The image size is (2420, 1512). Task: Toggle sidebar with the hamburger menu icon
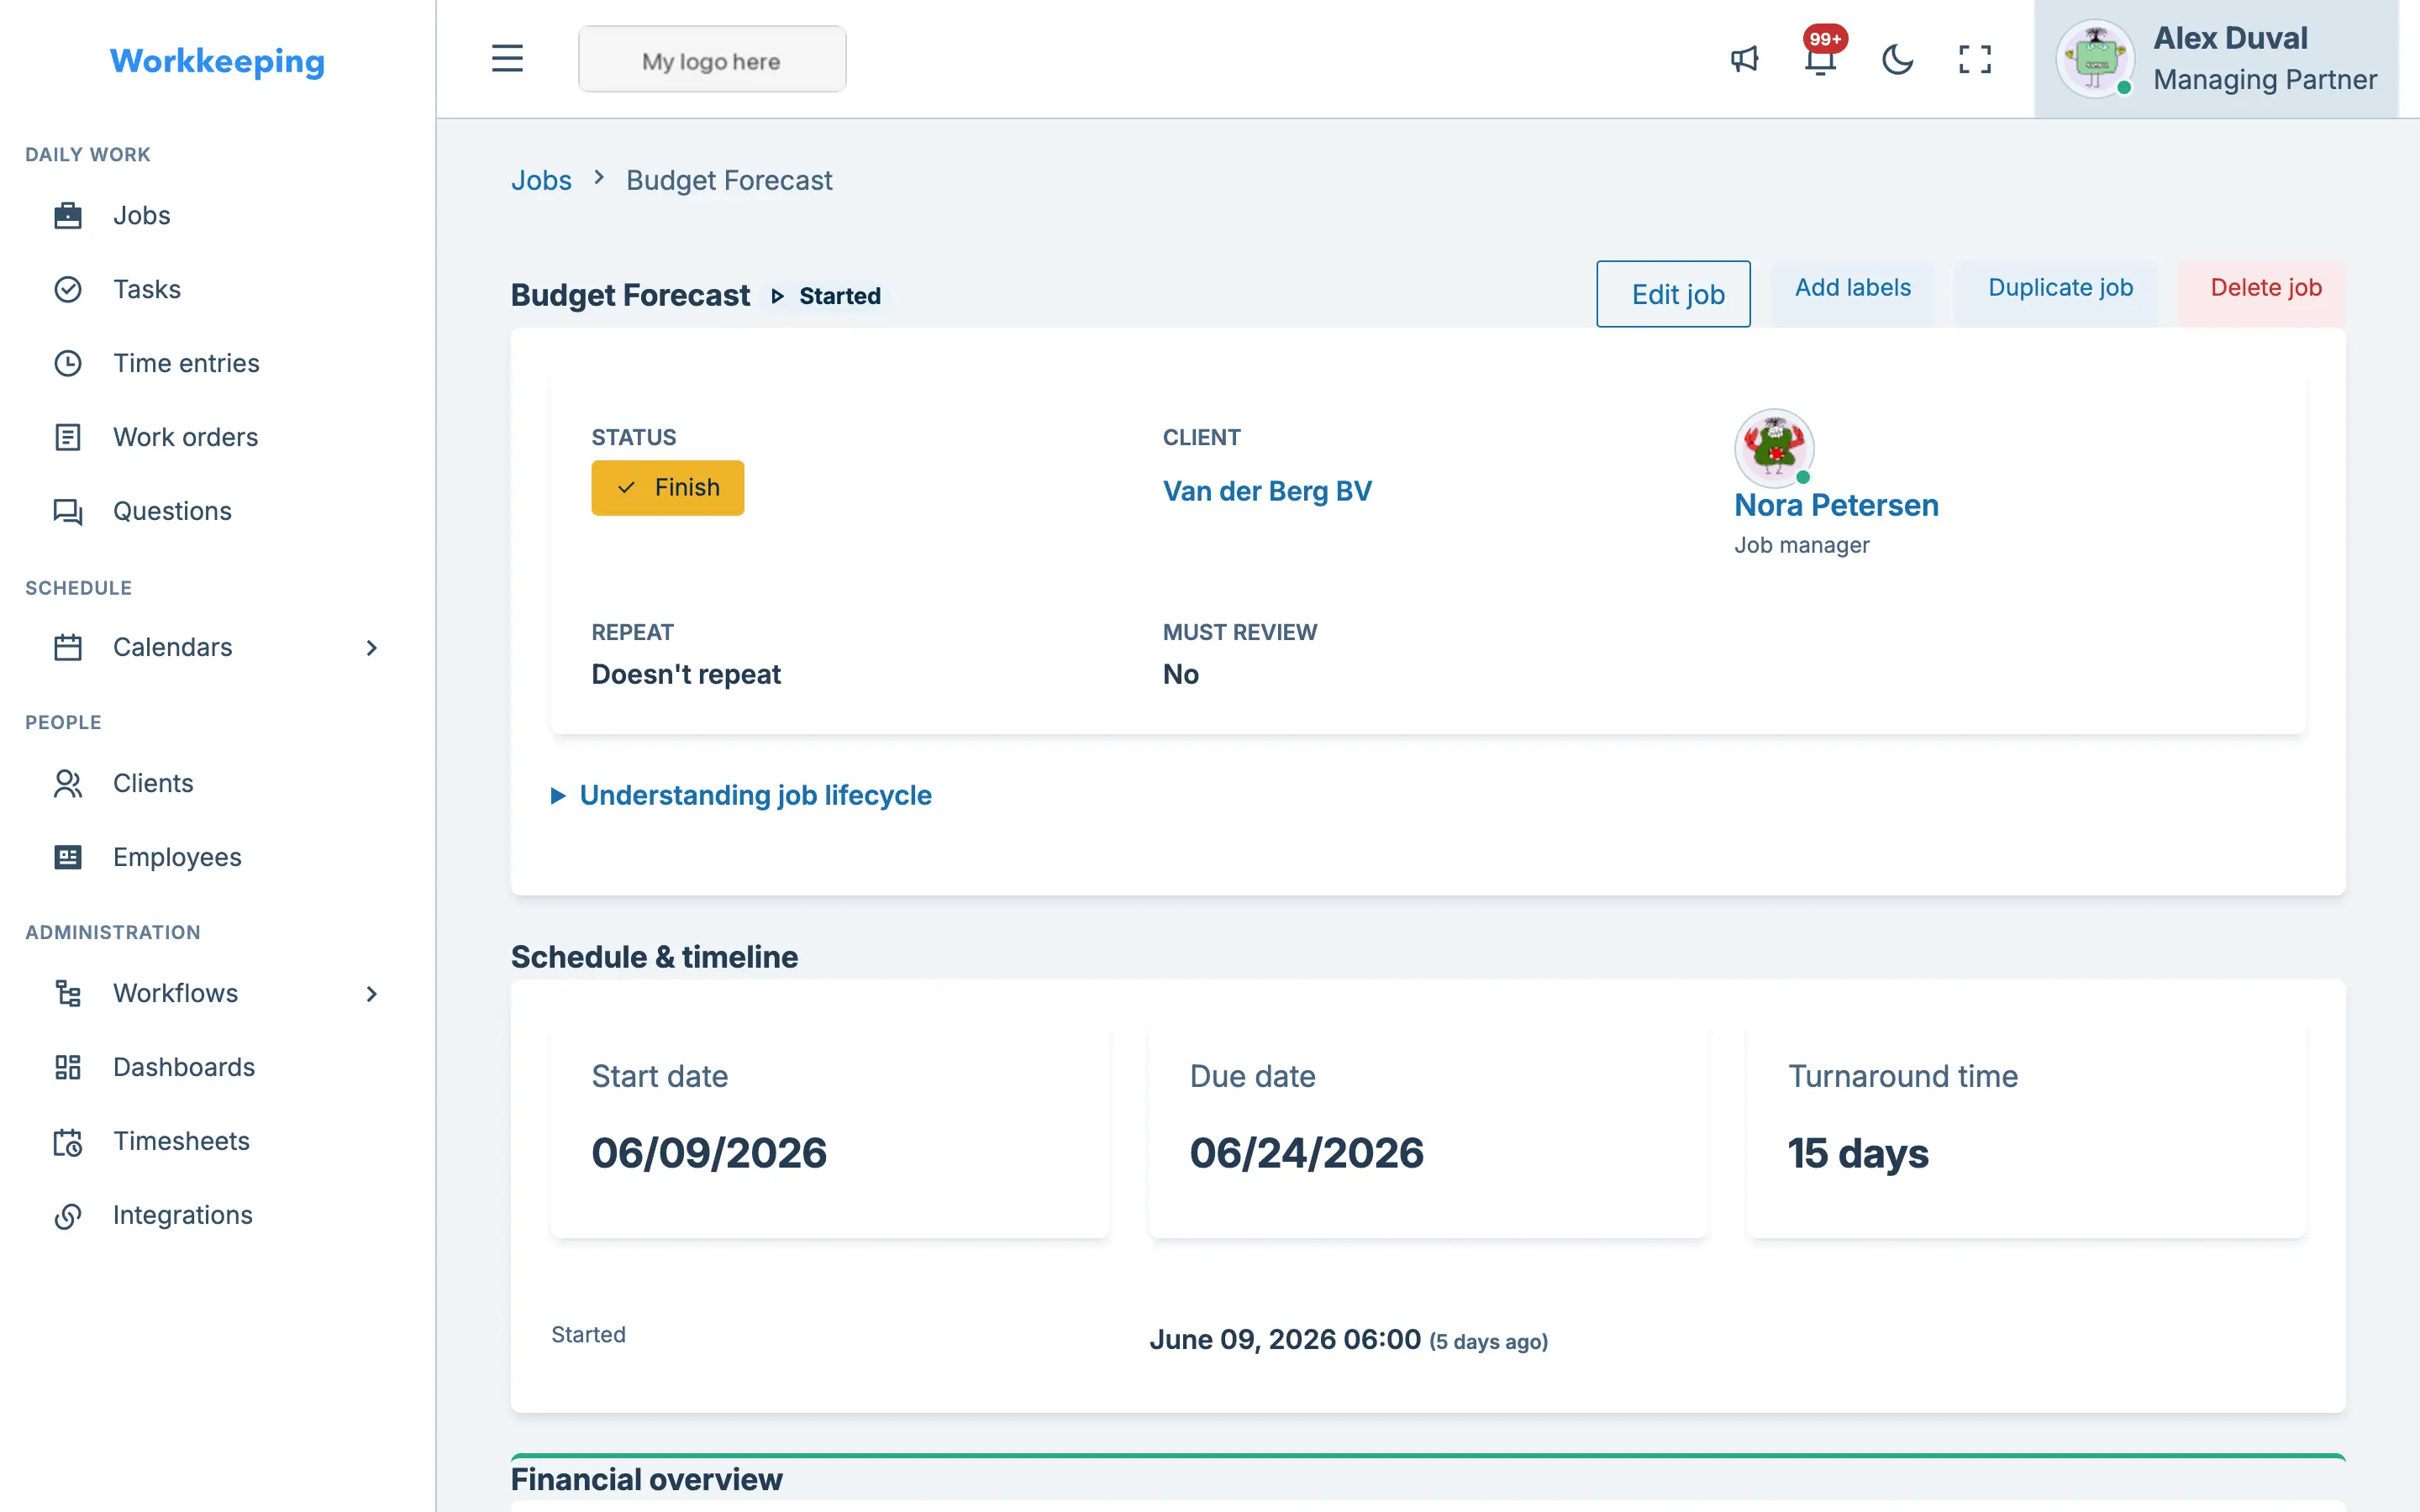507,58
